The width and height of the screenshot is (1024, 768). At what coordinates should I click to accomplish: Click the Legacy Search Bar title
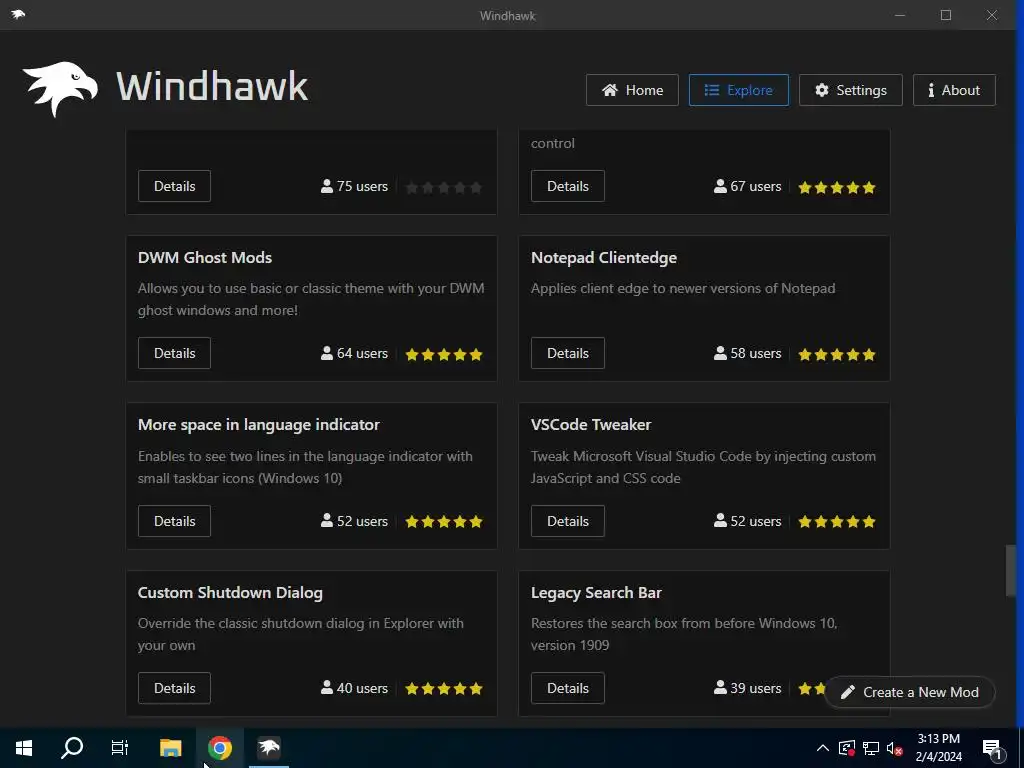pos(596,593)
